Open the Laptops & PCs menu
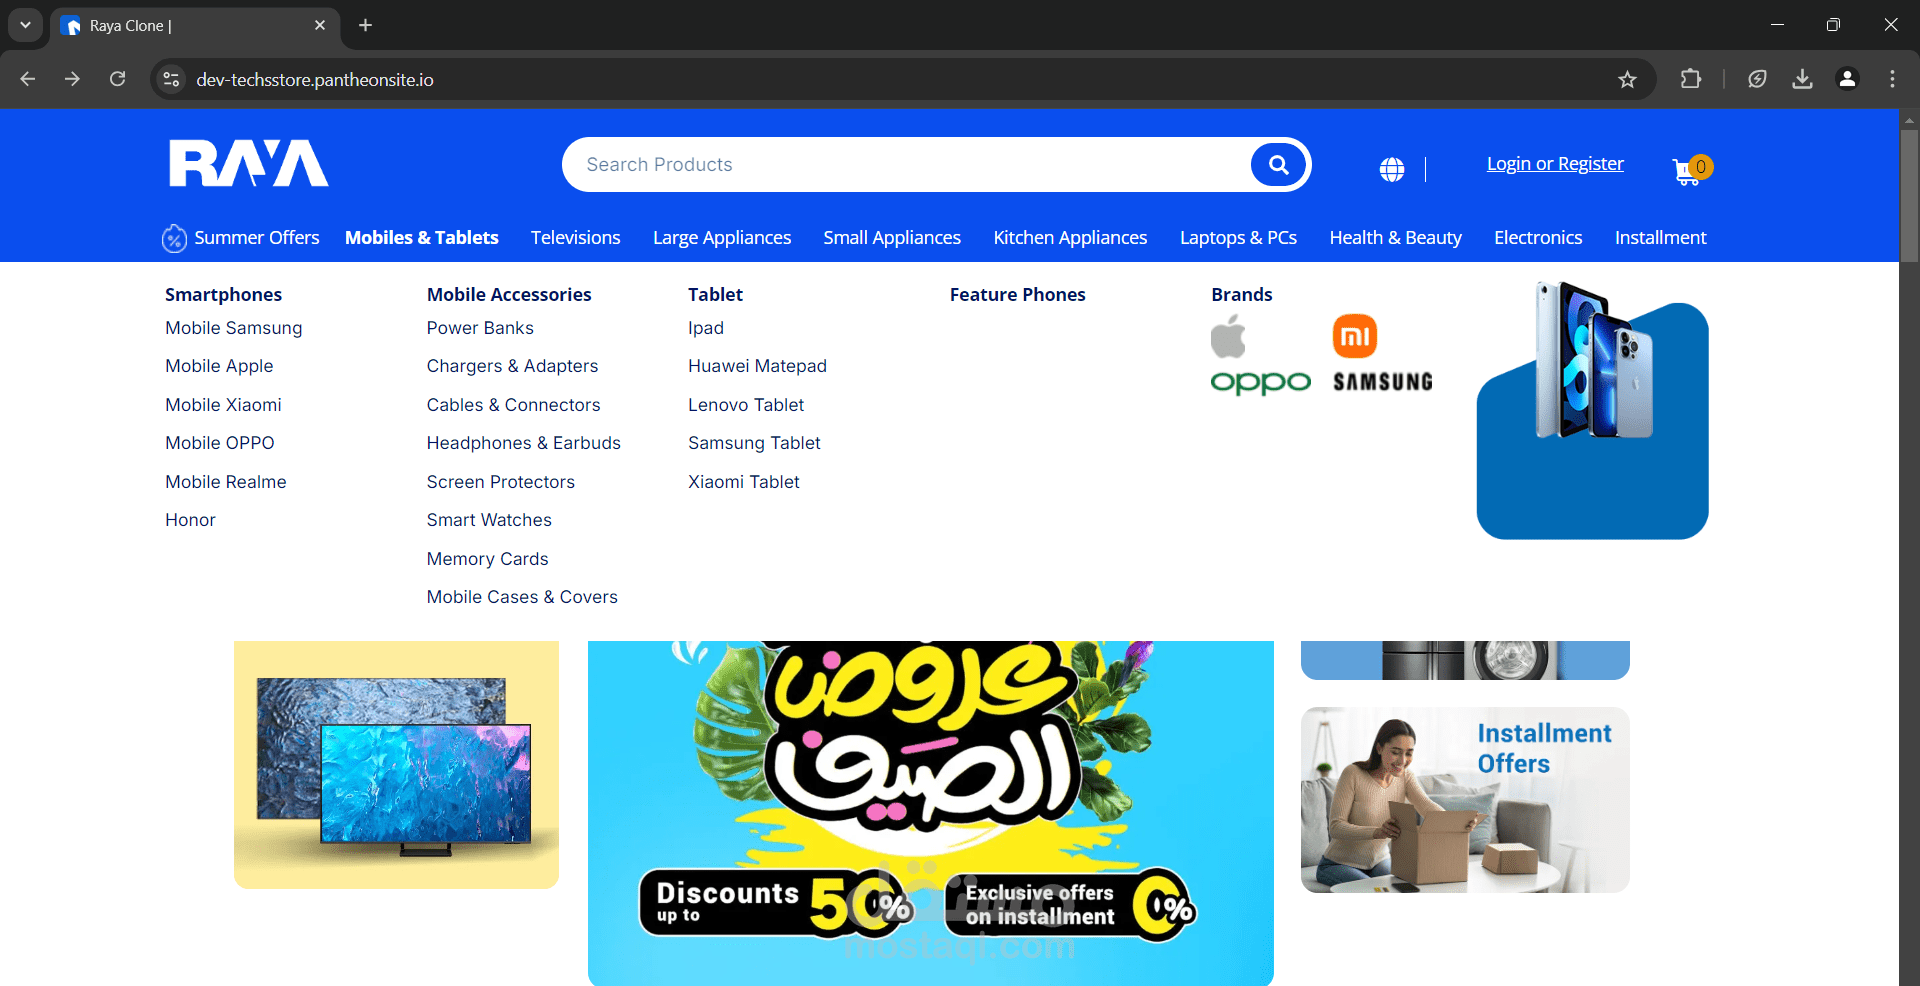The width and height of the screenshot is (1920, 986). click(1238, 238)
